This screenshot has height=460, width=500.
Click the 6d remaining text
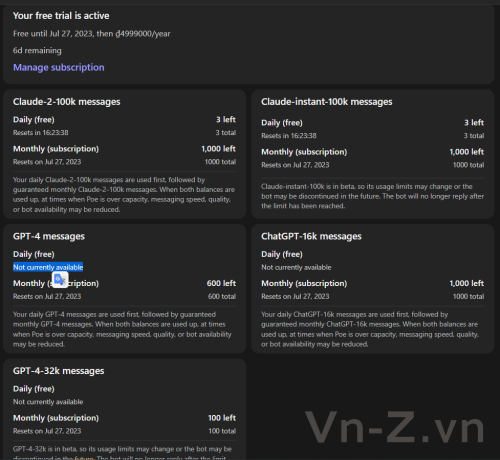pos(37,51)
